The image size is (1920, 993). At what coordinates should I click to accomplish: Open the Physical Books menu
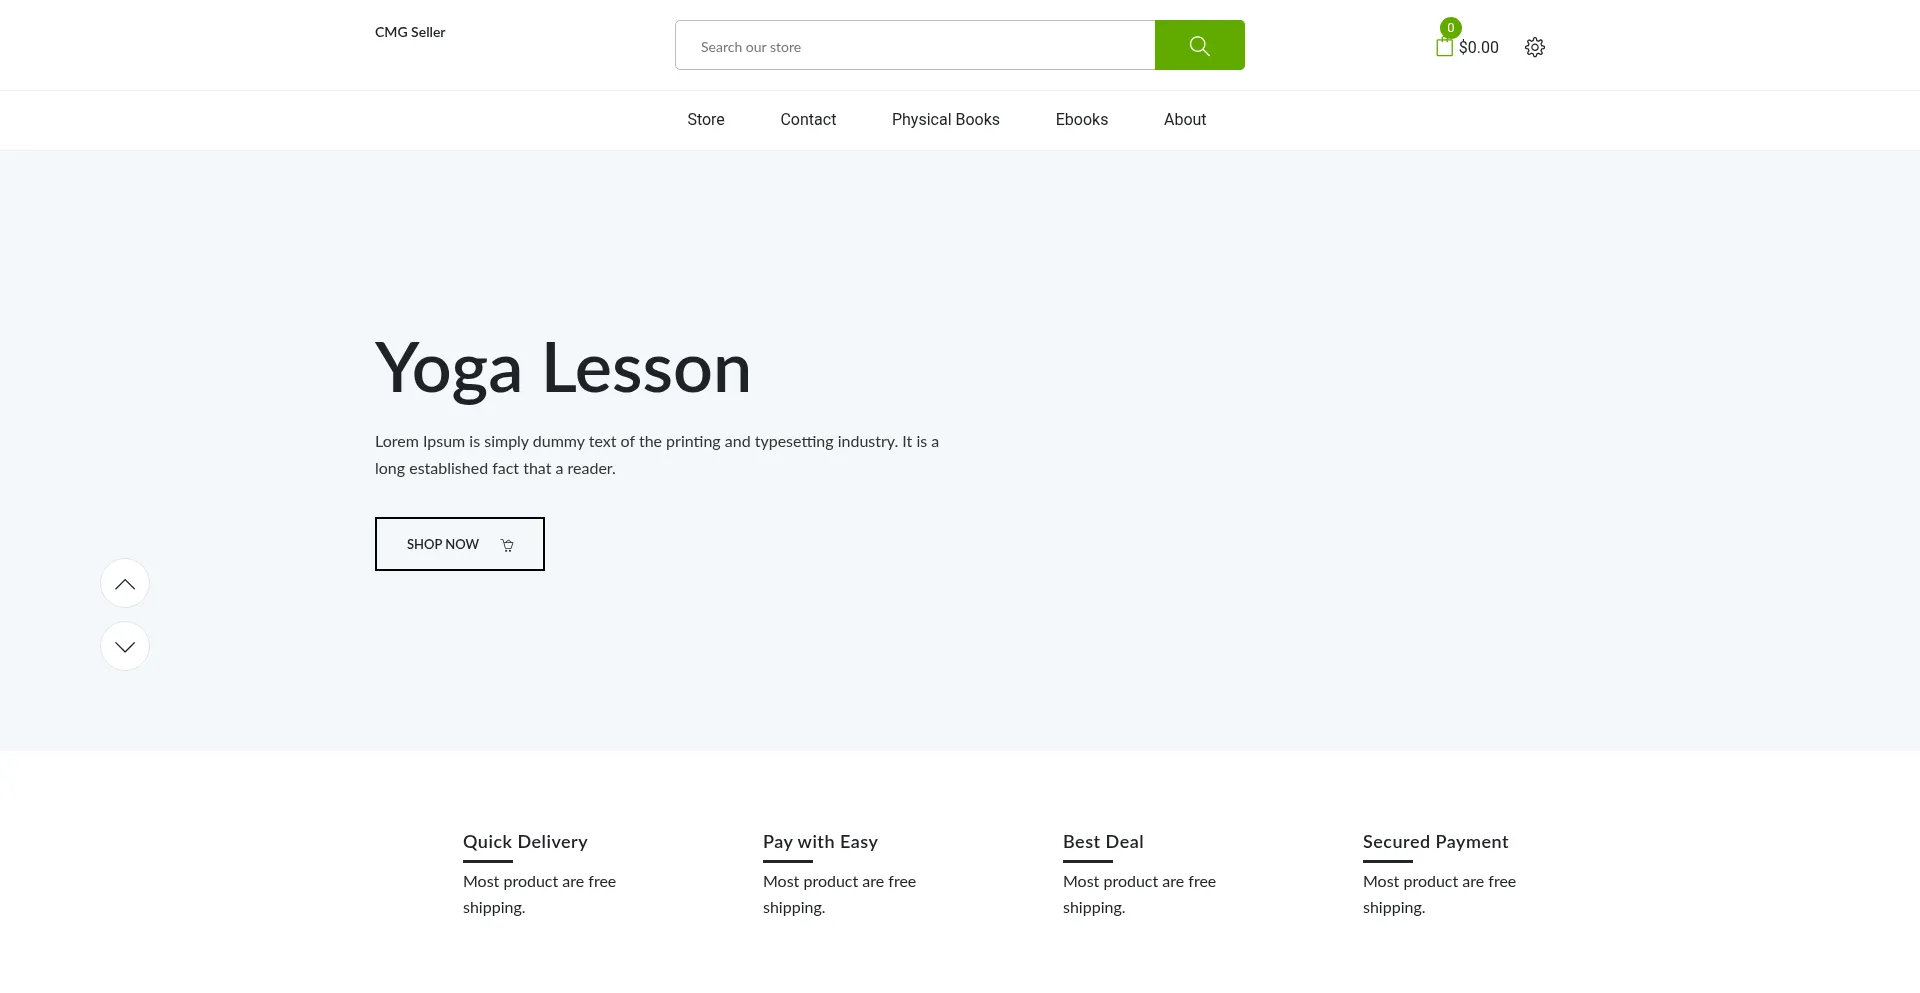pyautogui.click(x=945, y=120)
